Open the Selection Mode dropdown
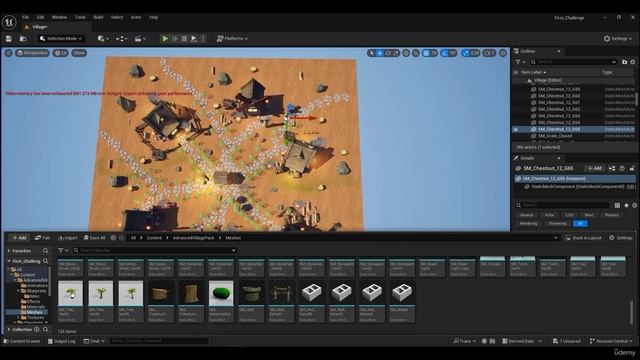640x360 pixels. click(62, 38)
